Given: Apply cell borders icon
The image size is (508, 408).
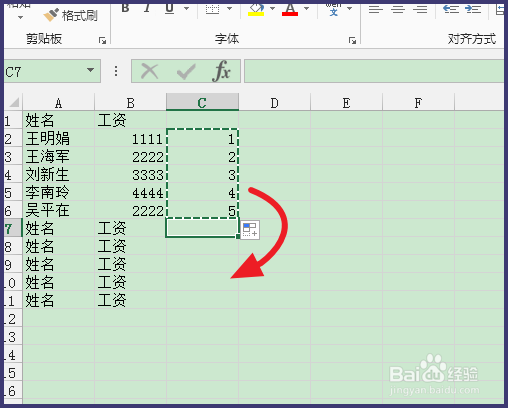Looking at the screenshot, I should point(212,9).
